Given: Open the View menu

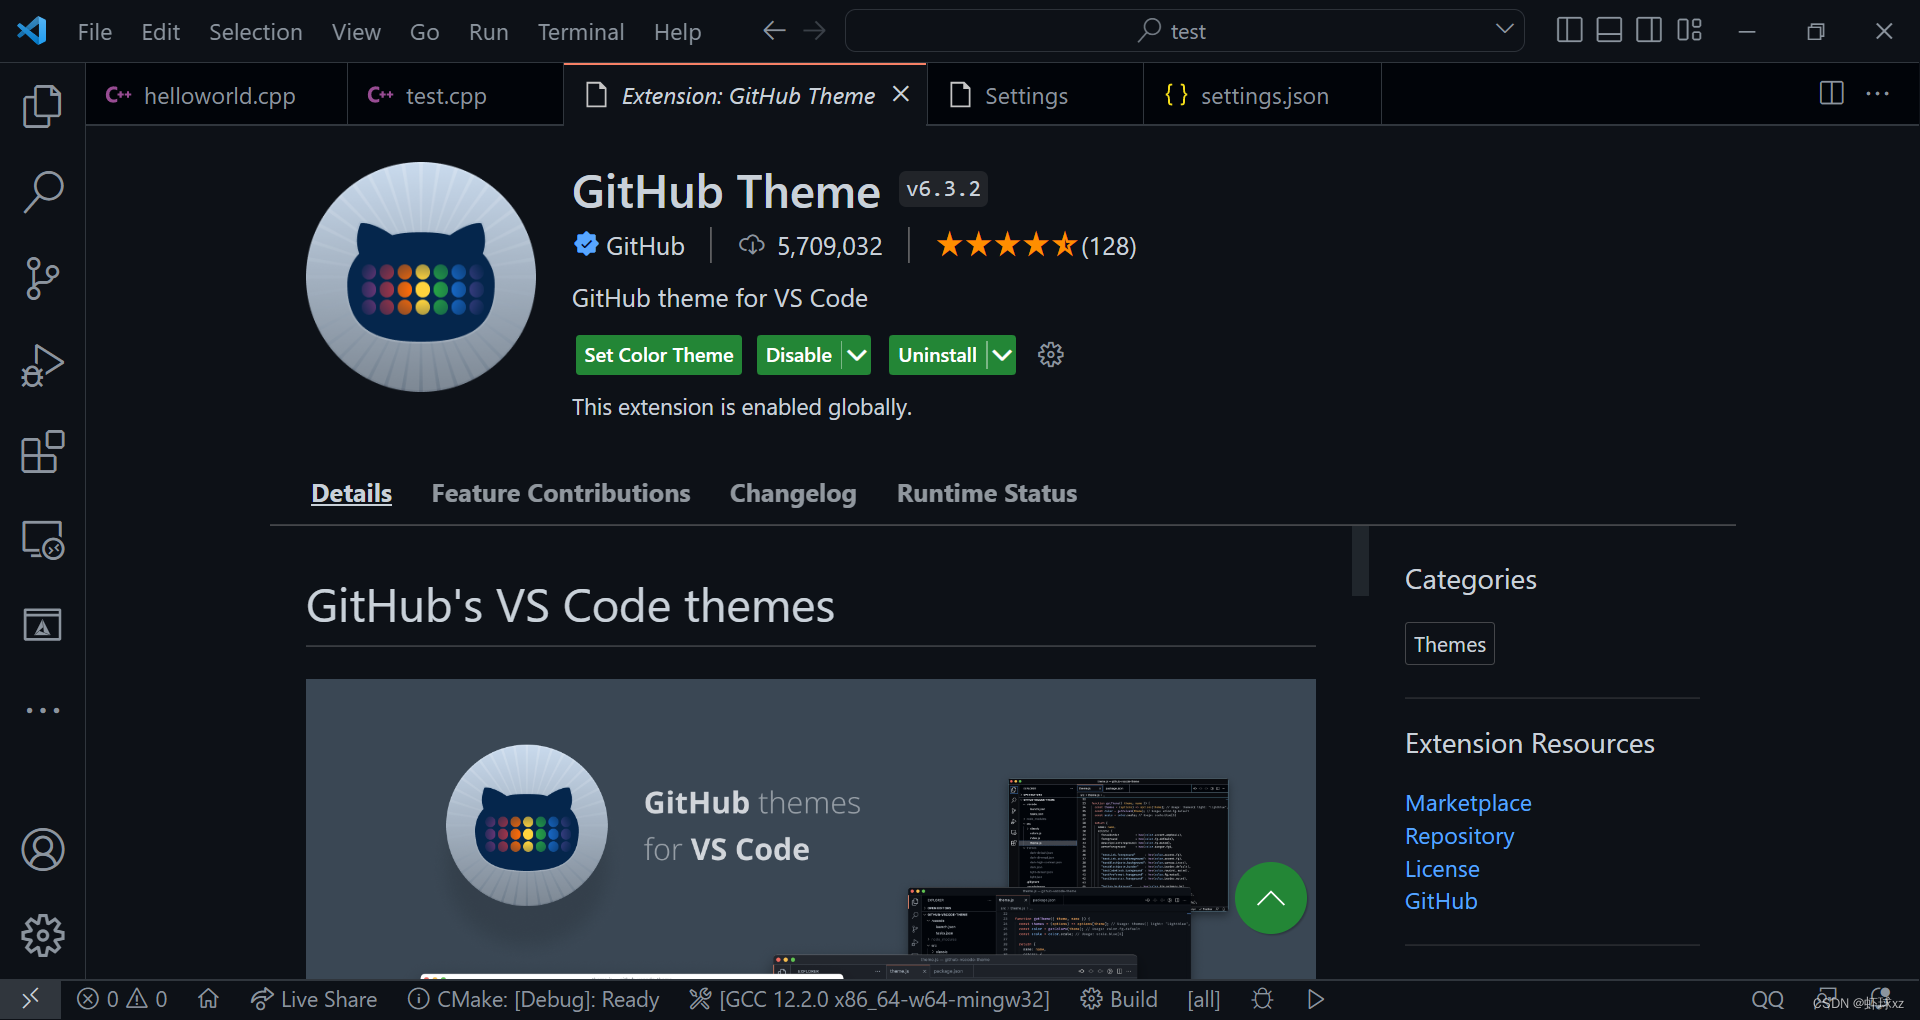Looking at the screenshot, I should 356,32.
